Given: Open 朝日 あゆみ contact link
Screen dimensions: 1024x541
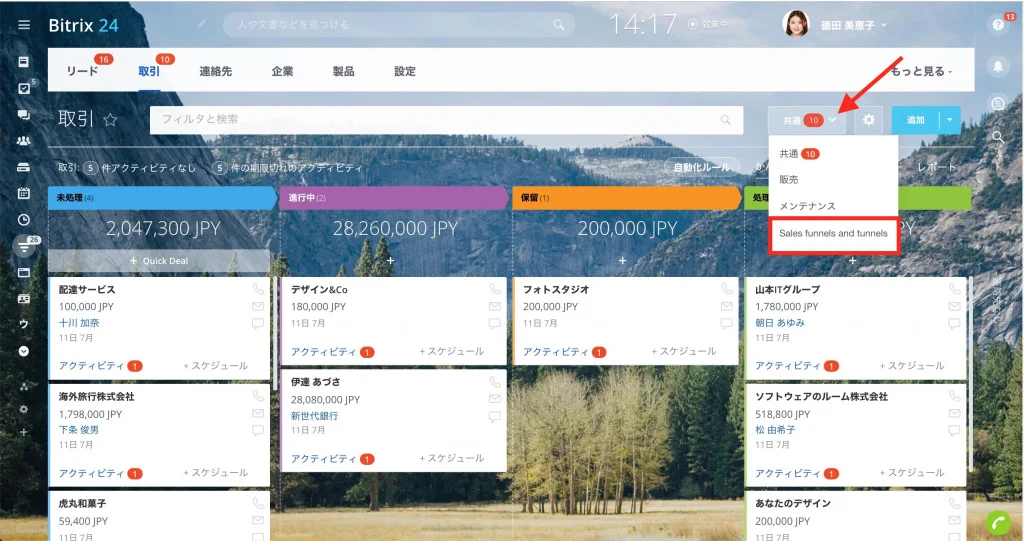Looking at the screenshot, I should pos(780,323).
